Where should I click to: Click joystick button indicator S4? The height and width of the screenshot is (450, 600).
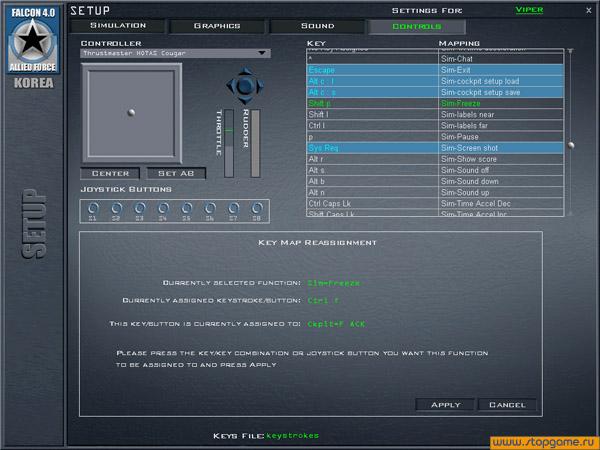point(163,208)
